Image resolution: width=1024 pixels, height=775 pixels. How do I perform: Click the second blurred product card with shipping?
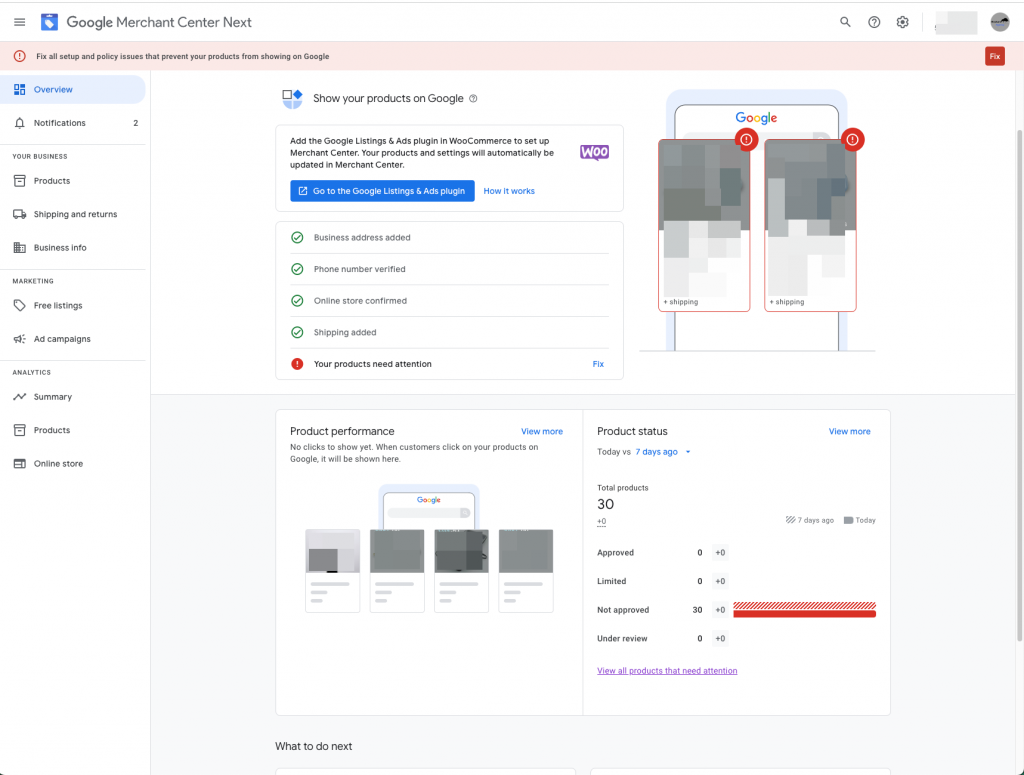(x=810, y=225)
